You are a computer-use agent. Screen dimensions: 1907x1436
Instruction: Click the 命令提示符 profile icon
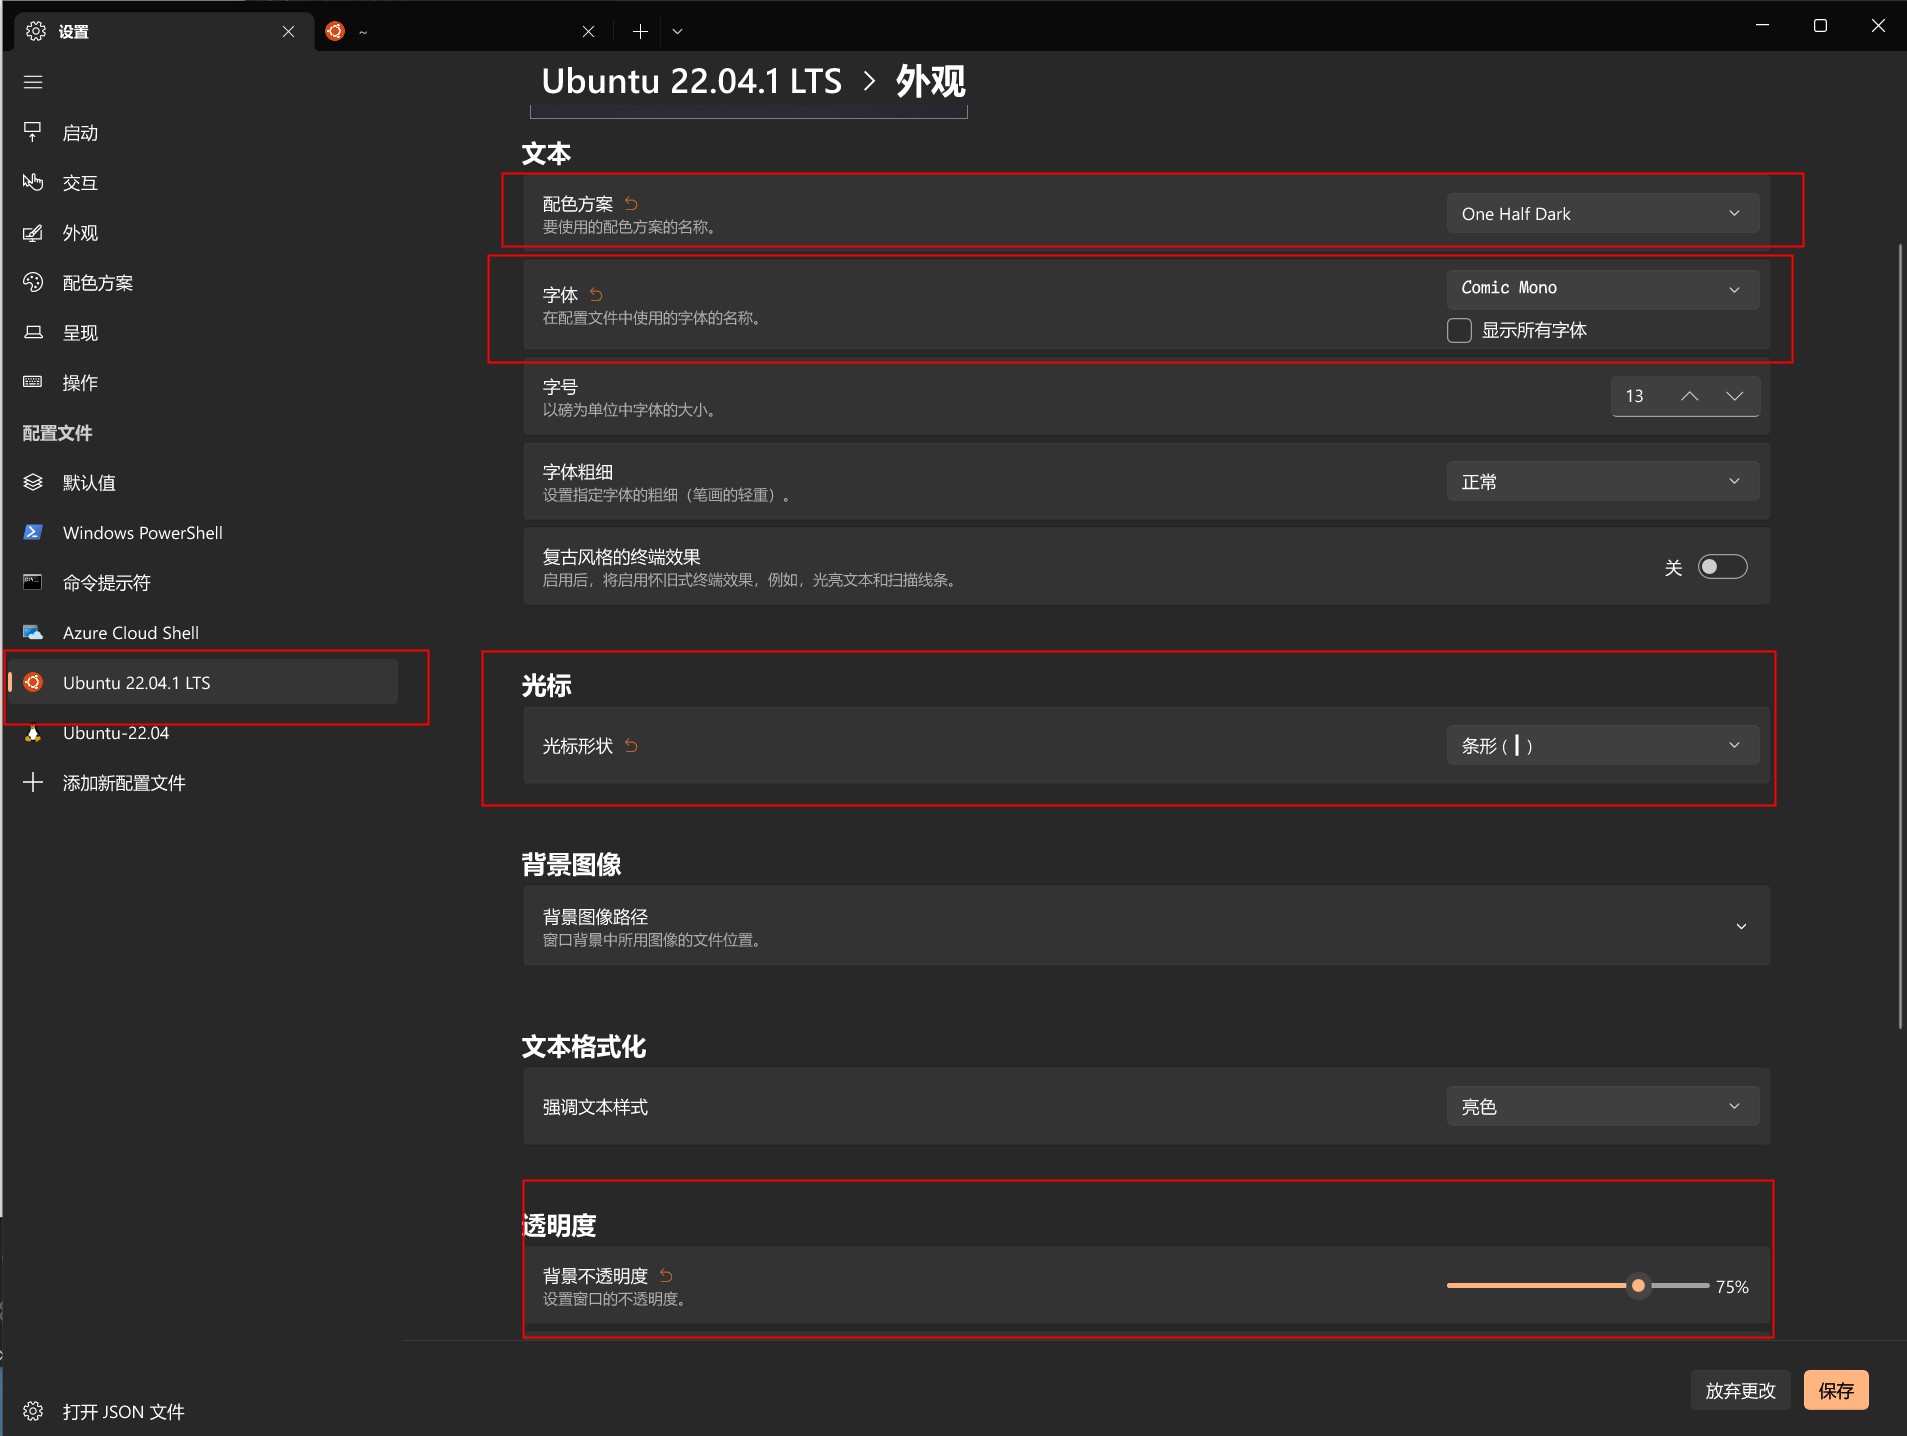(33, 582)
